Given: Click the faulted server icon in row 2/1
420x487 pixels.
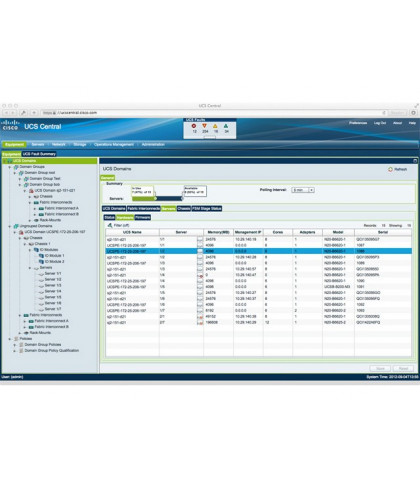Looking at the screenshot, I should pyautogui.click(x=200, y=317).
